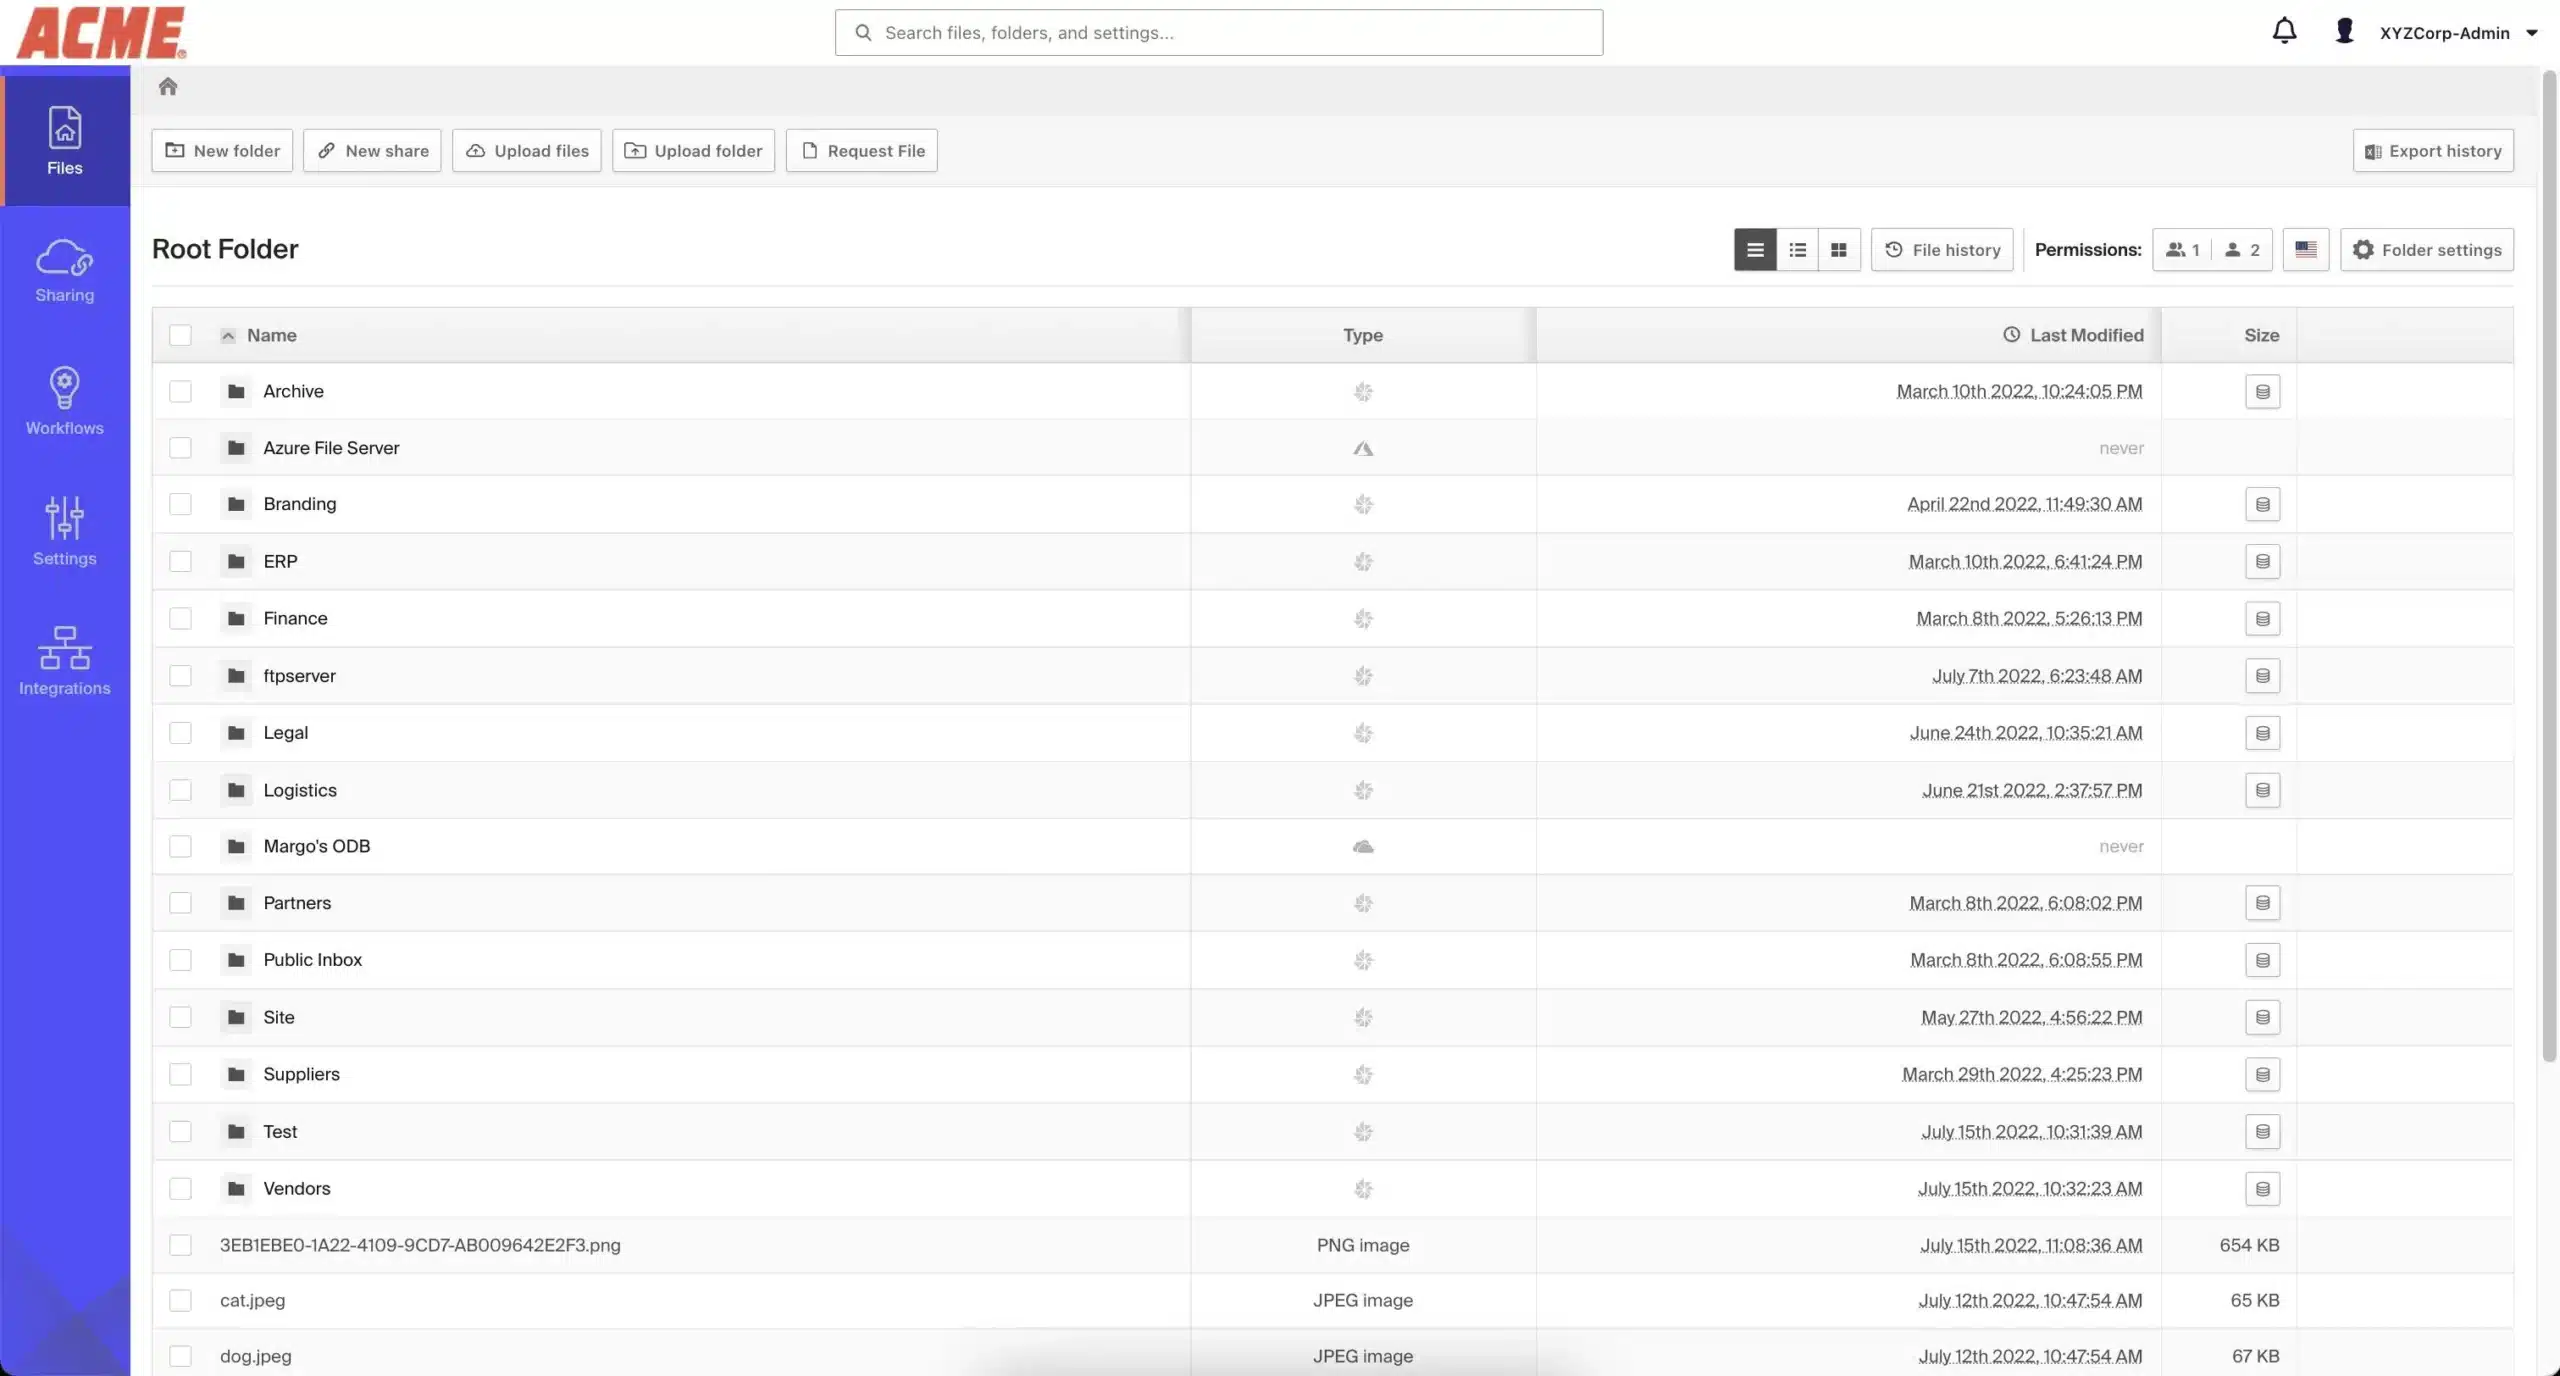The width and height of the screenshot is (2560, 1376).
Task: Check the Margo's ODB checkbox
Action: pos(180,846)
